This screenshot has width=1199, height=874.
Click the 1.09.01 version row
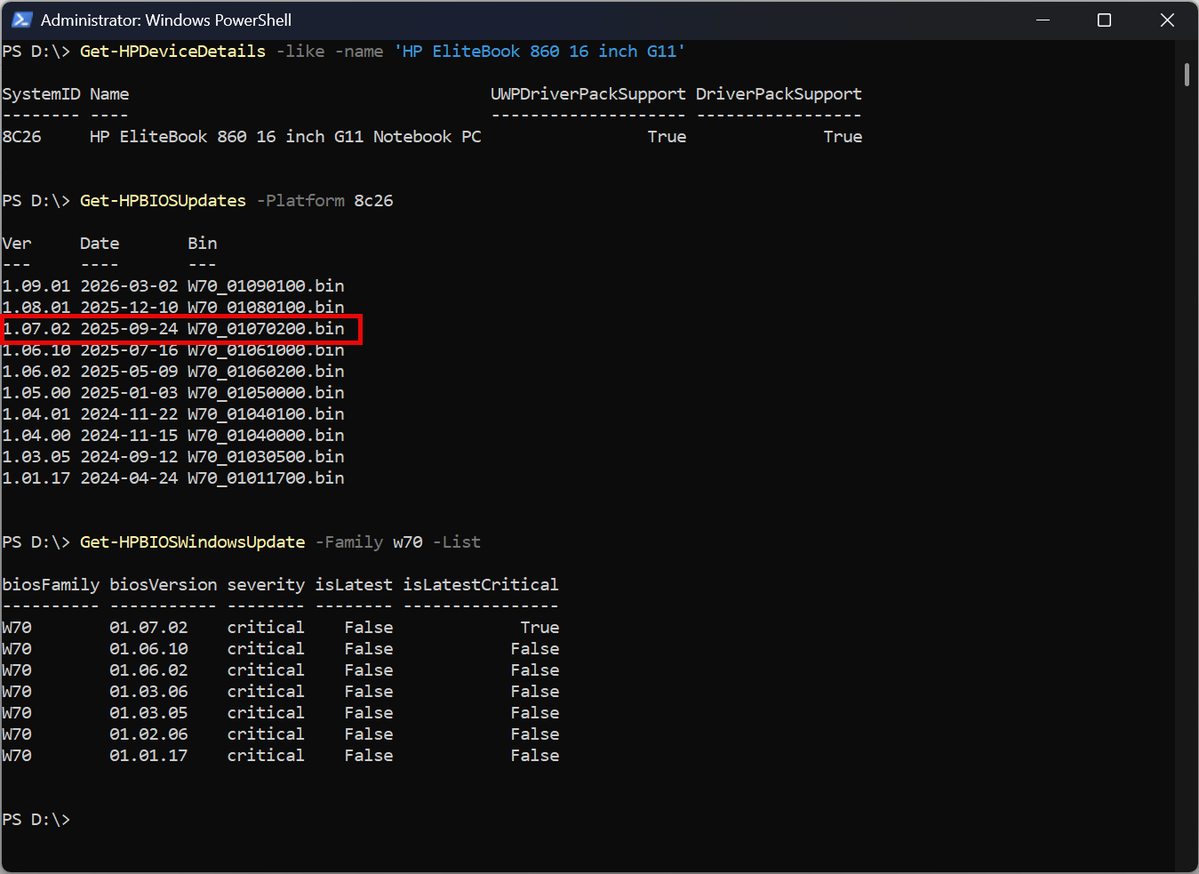click(173, 286)
